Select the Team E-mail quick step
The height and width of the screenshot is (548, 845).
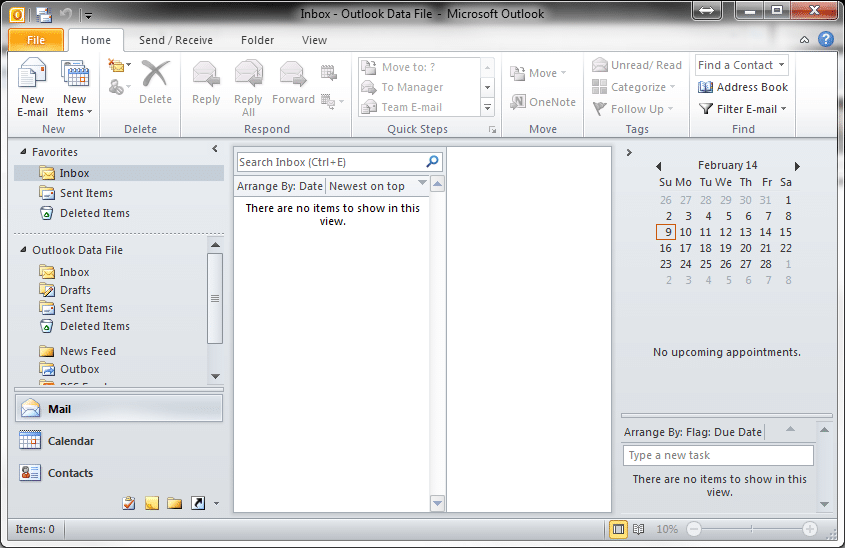pos(418,107)
